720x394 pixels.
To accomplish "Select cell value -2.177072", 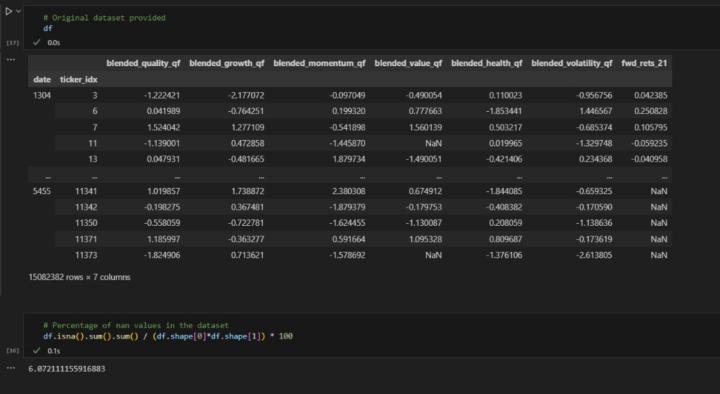I will pos(246,96).
